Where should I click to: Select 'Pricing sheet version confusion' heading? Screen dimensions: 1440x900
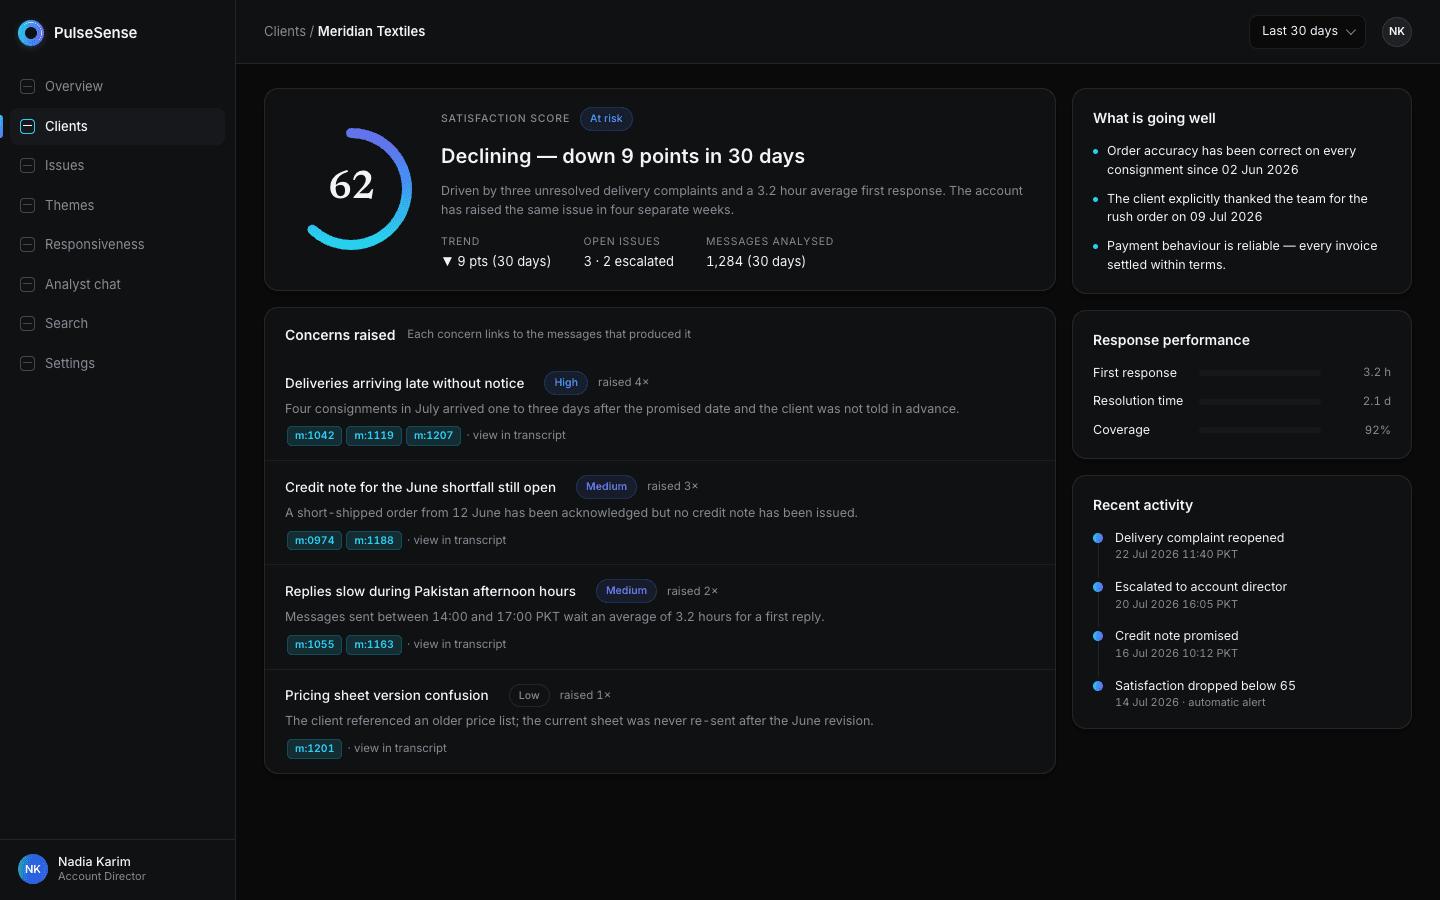click(x=387, y=696)
